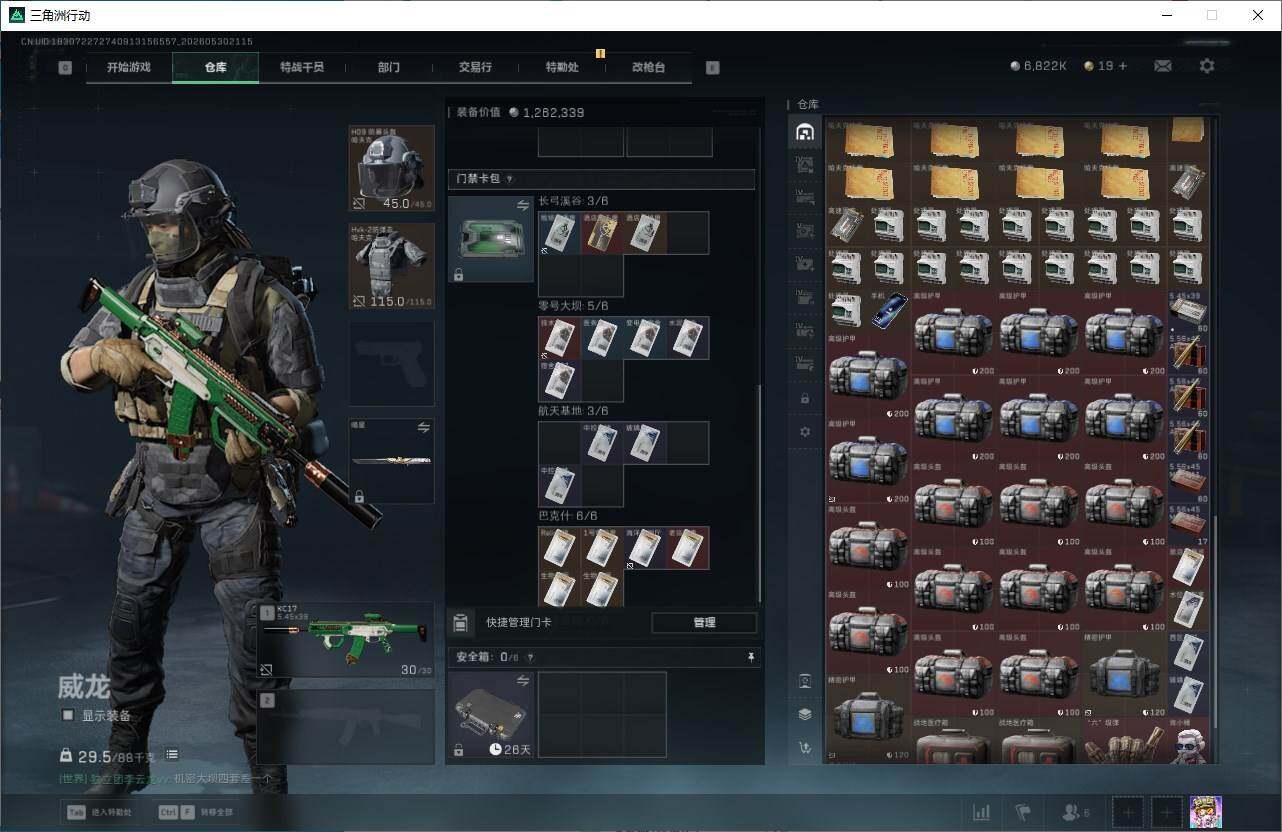Open game settings gear in top bar

tap(1207, 66)
